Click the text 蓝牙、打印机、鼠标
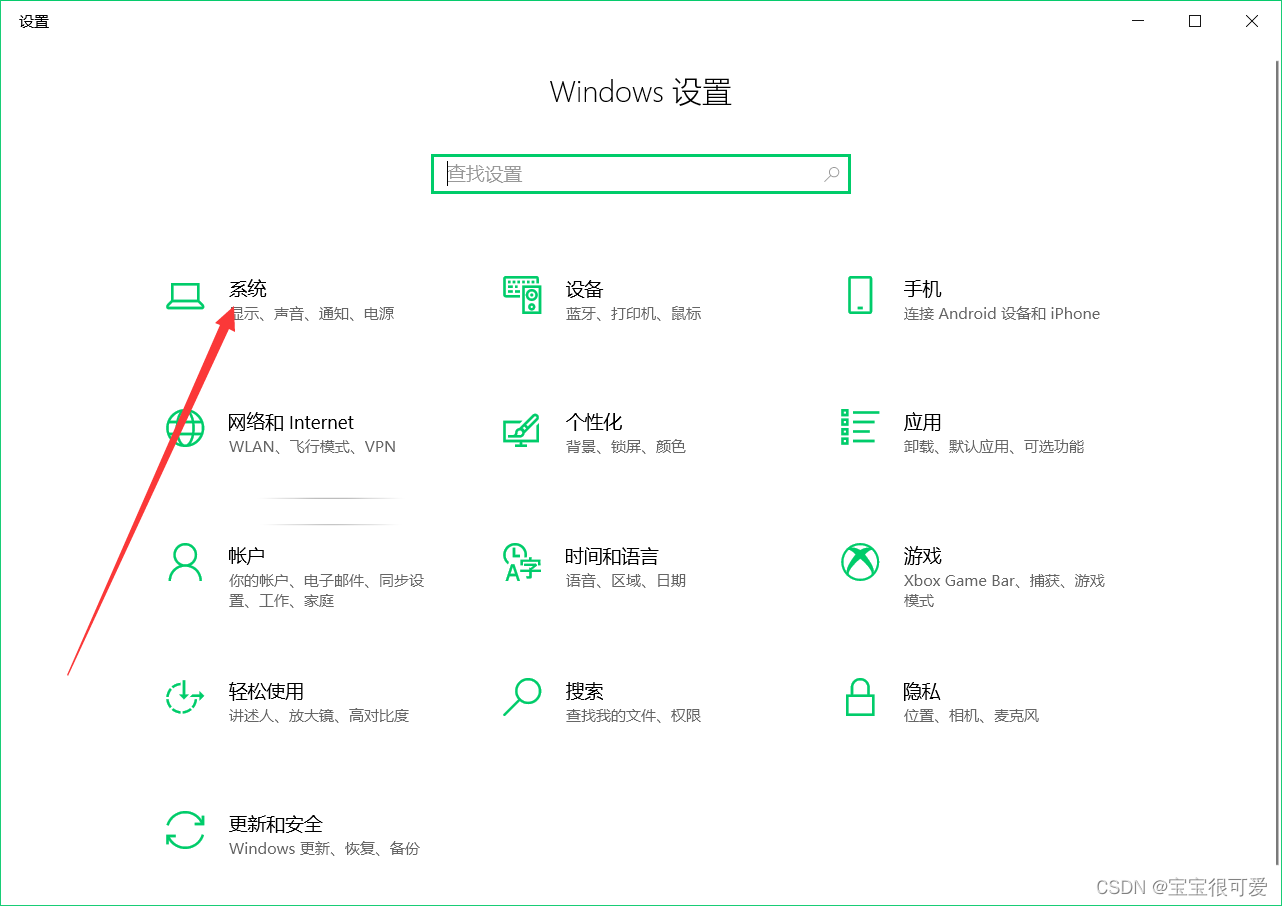The image size is (1282, 906). (x=634, y=314)
